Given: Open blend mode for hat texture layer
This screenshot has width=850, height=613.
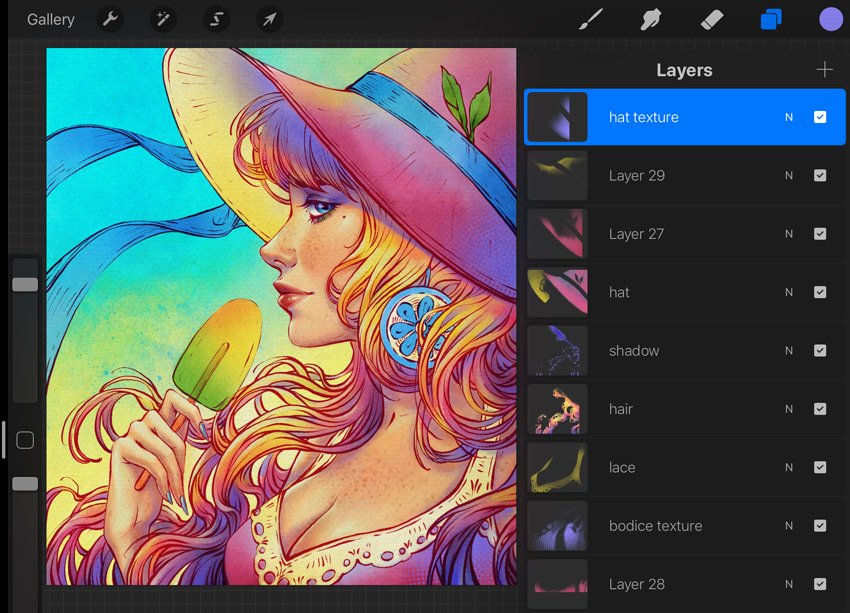Looking at the screenshot, I should [789, 117].
